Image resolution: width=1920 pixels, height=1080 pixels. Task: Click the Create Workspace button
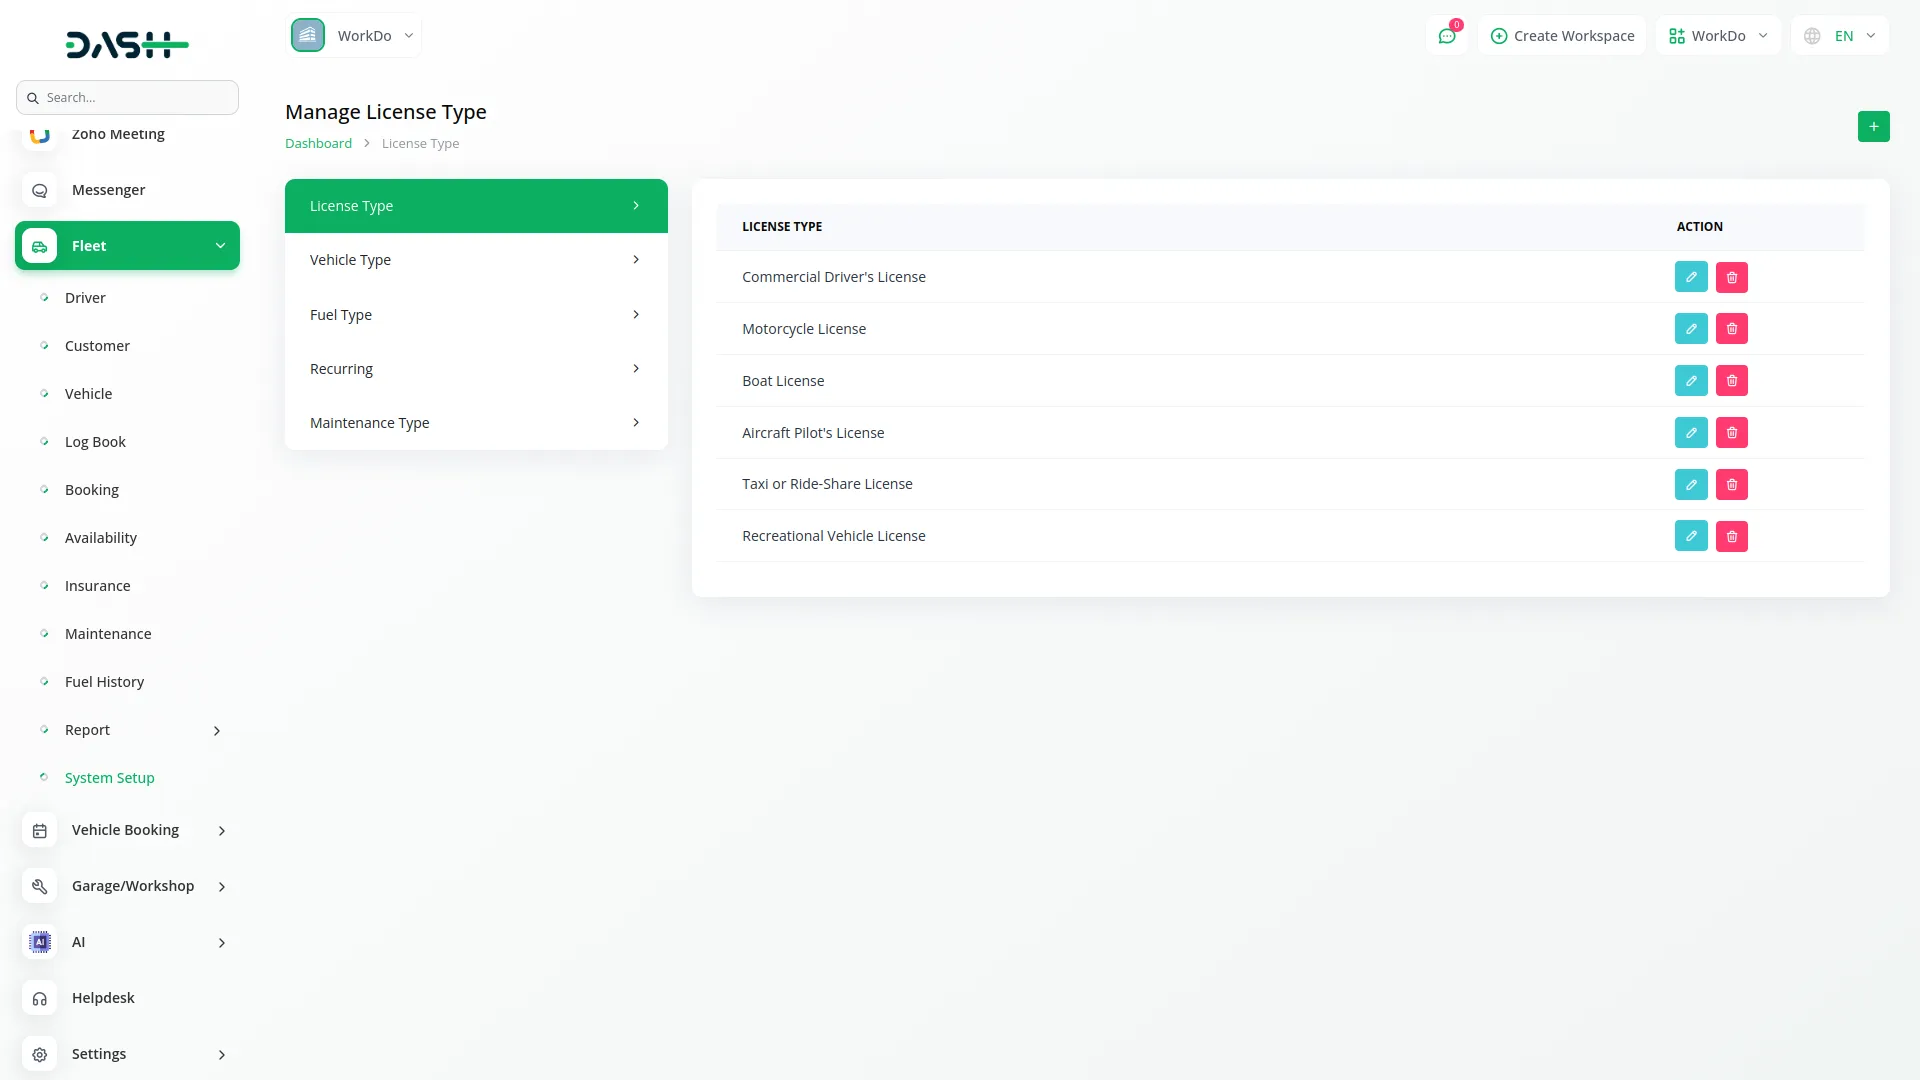point(1562,36)
